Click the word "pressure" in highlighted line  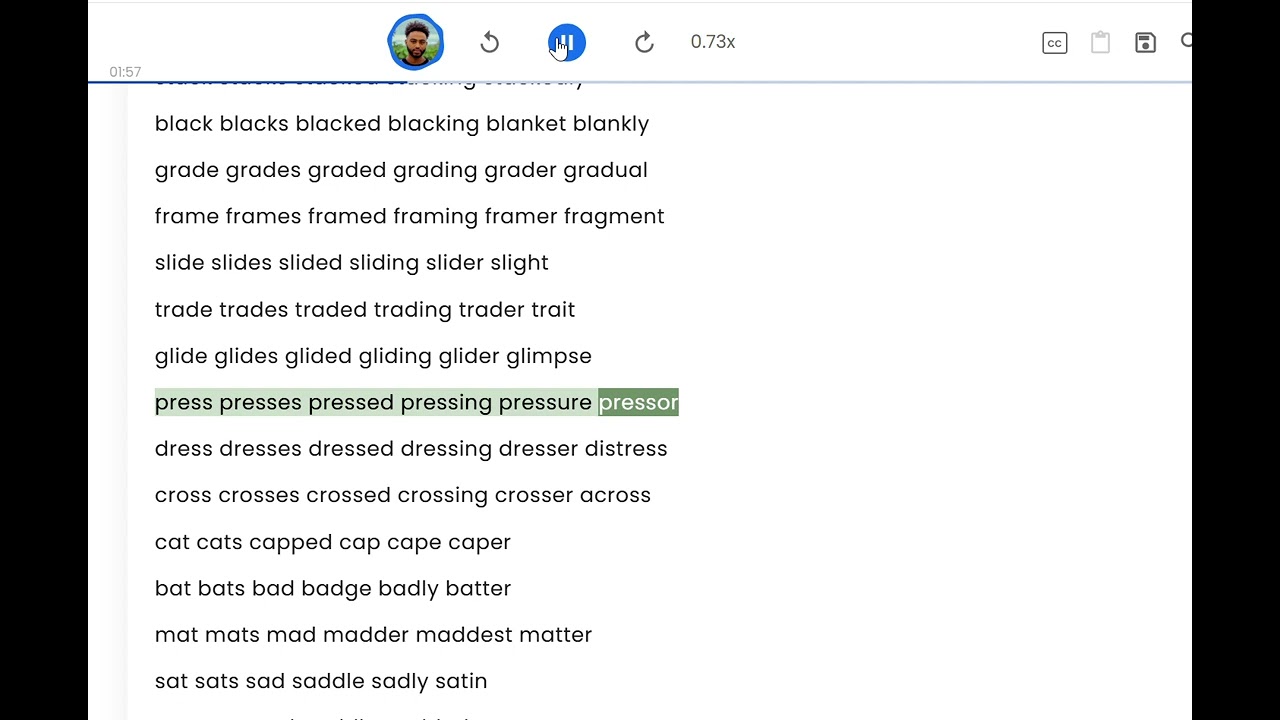(x=545, y=402)
